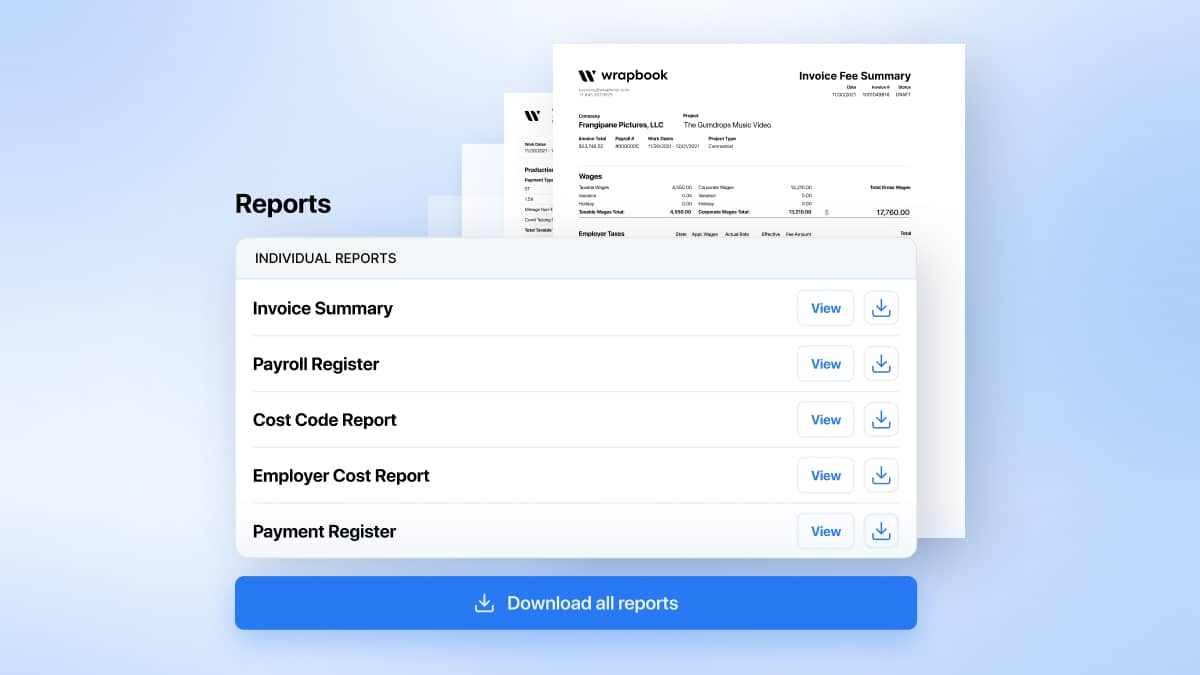Click the Reports heading
This screenshot has width=1200, height=675.
(x=283, y=203)
